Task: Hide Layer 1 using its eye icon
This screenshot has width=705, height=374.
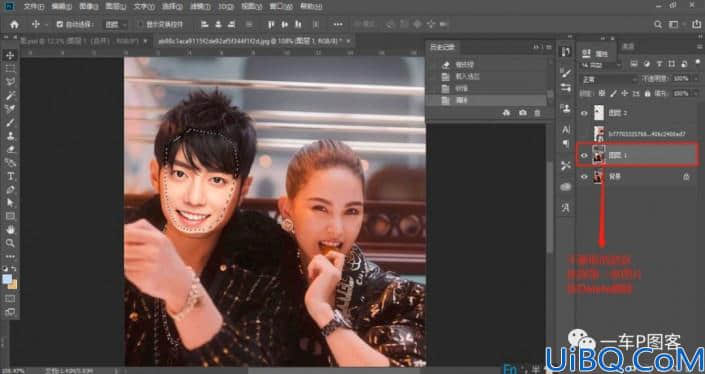Action: point(584,156)
